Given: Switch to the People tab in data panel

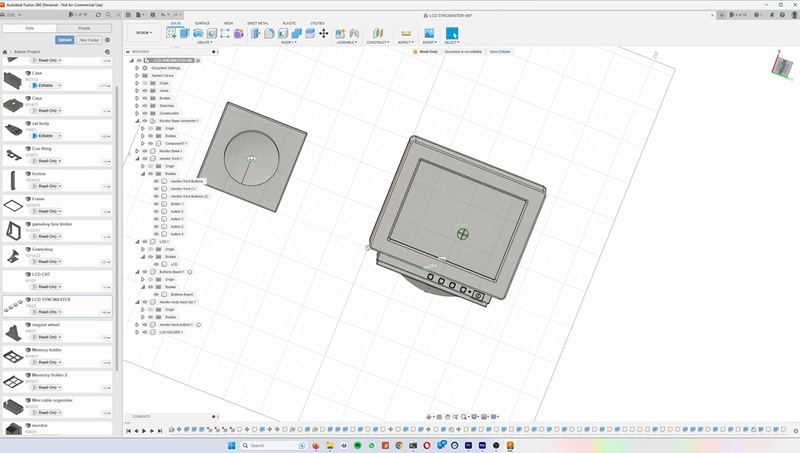Looking at the screenshot, I should (x=84, y=28).
